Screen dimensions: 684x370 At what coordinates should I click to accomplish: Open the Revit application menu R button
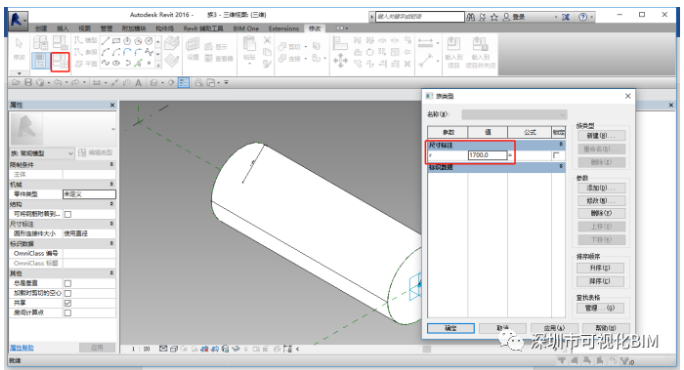point(17,19)
